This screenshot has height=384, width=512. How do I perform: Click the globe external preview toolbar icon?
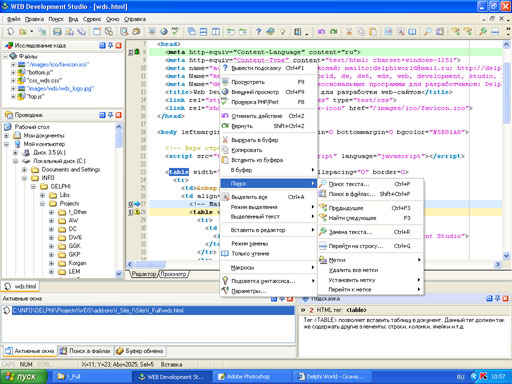(x=164, y=32)
